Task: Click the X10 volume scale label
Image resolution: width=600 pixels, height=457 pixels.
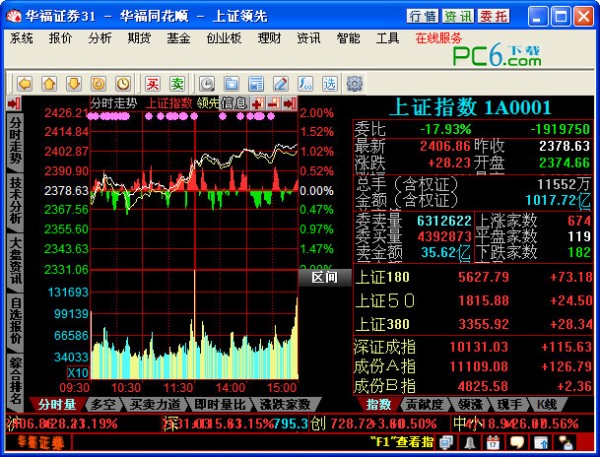Action: click(78, 372)
